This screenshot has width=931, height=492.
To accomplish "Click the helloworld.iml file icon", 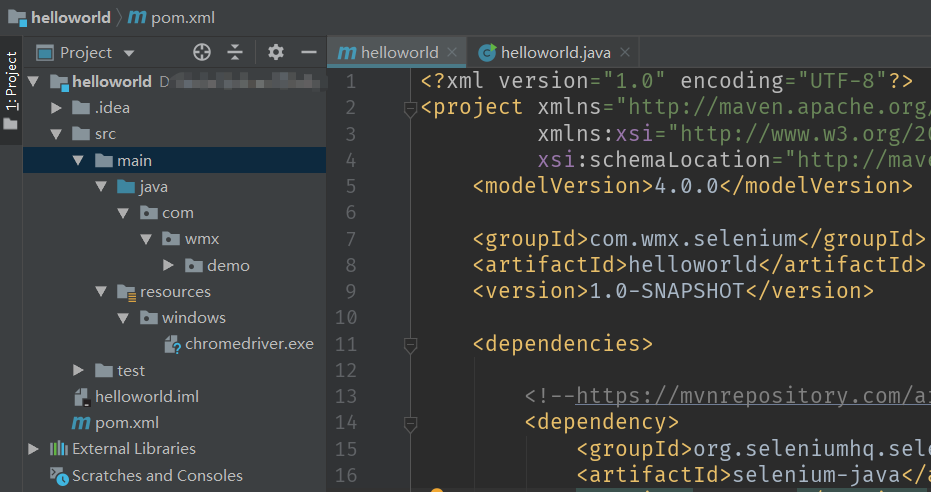I will point(81,396).
